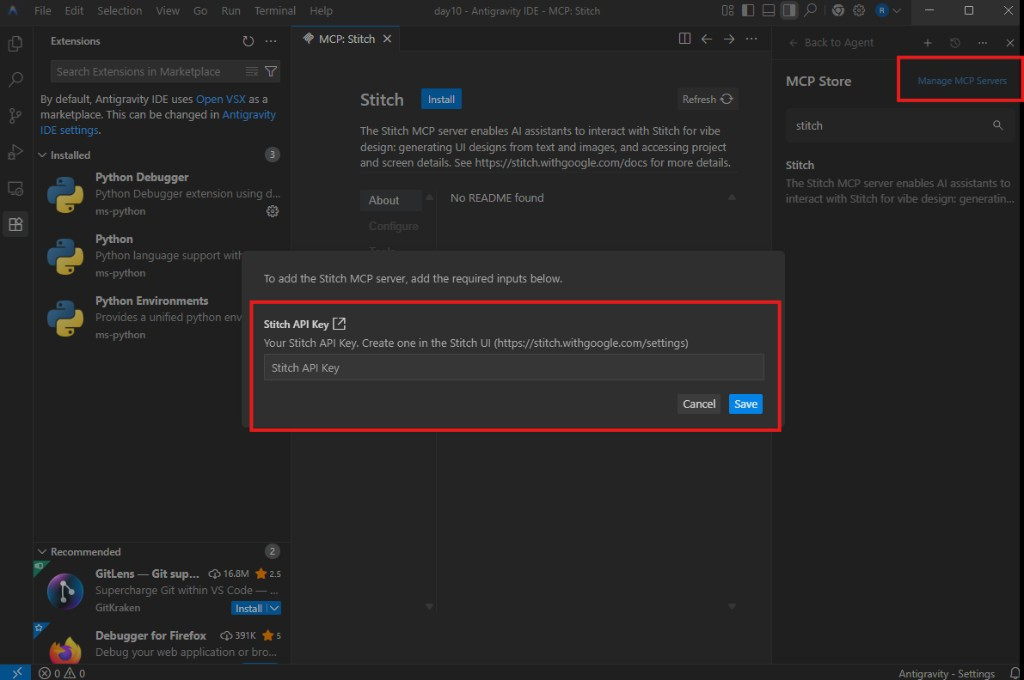Open the Search view in activity bar
Screen dimensions: 1024x680
15,80
